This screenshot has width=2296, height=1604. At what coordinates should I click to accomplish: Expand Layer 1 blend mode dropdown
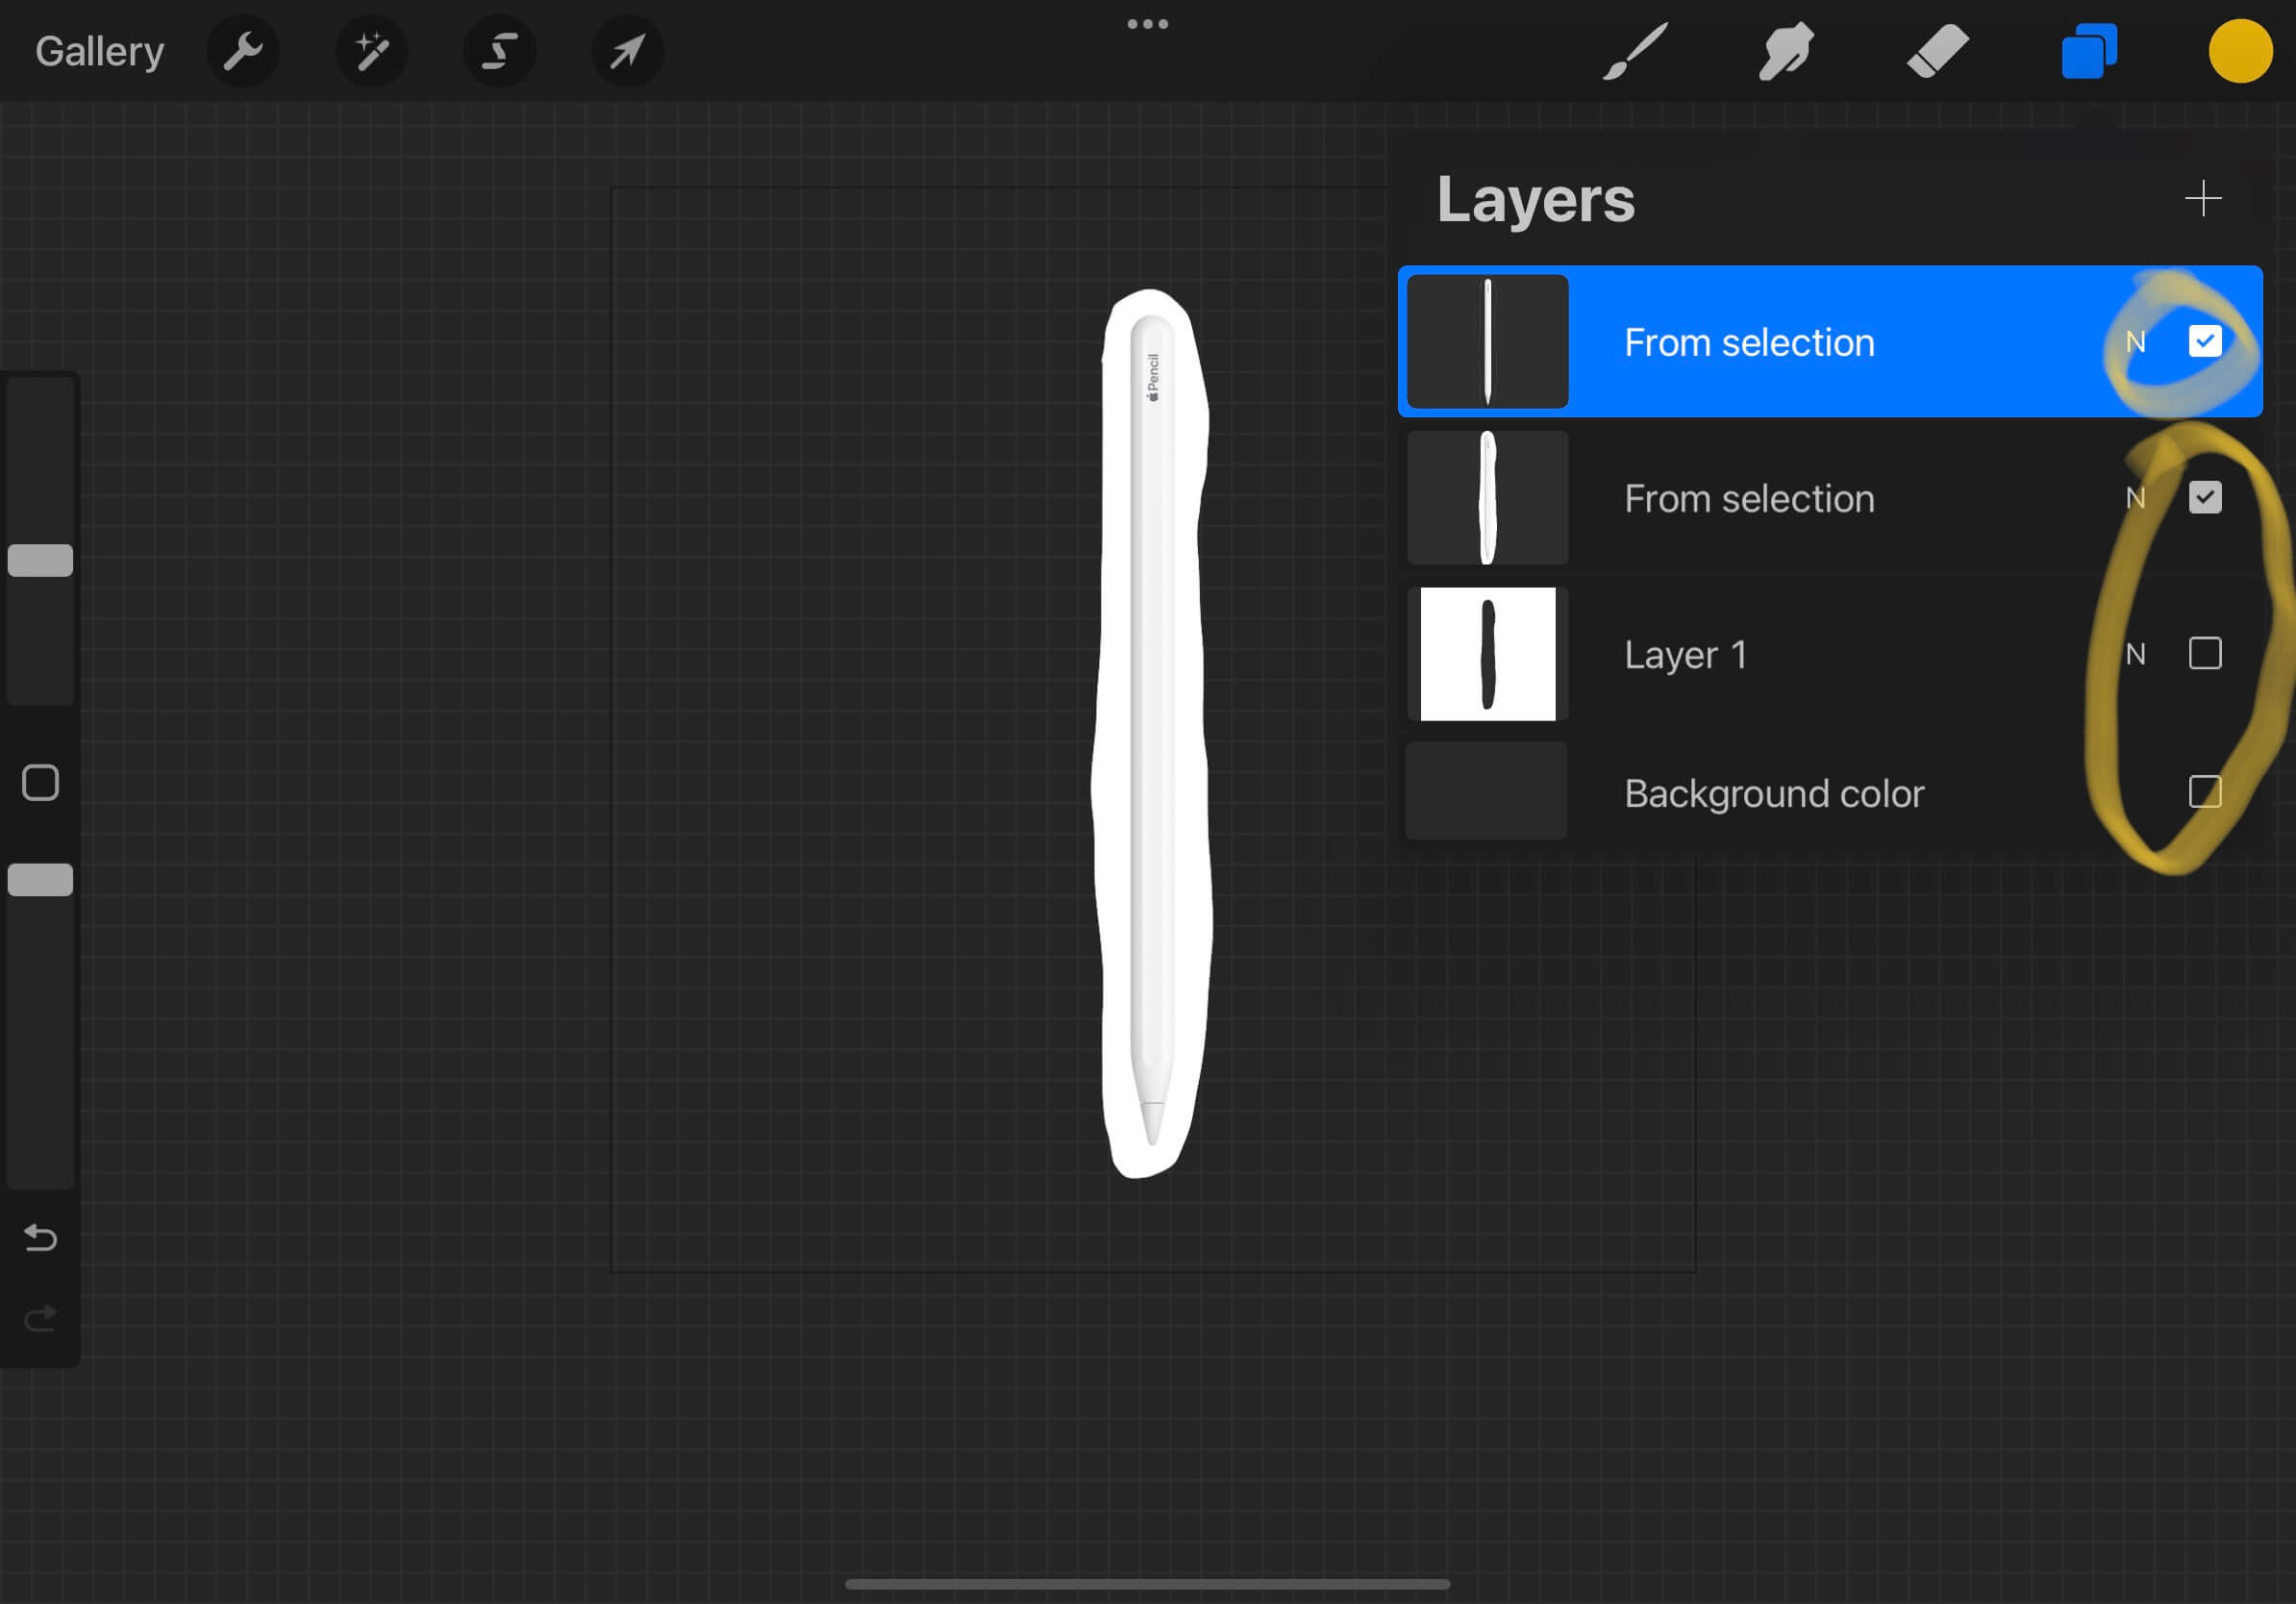2137,653
